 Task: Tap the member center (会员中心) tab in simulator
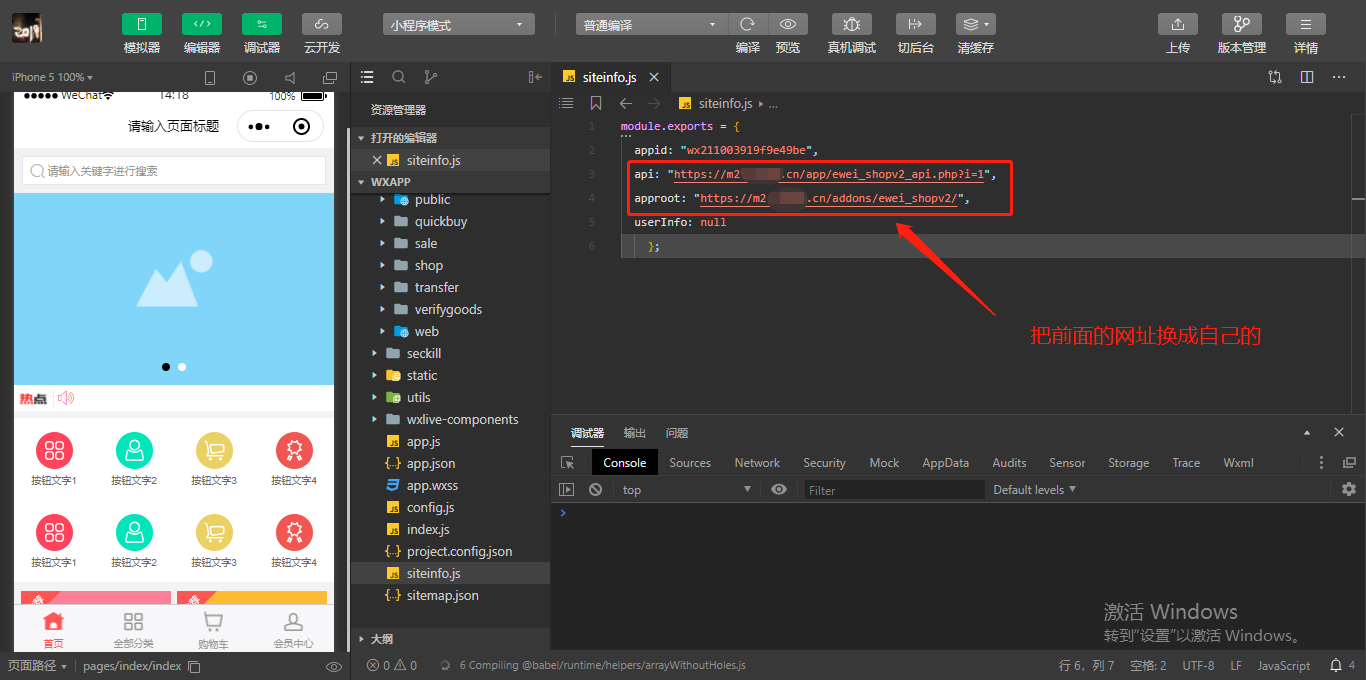[293, 630]
